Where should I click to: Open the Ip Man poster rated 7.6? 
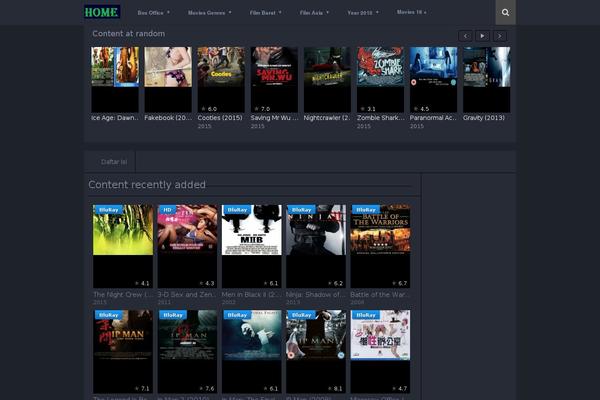[187, 351]
